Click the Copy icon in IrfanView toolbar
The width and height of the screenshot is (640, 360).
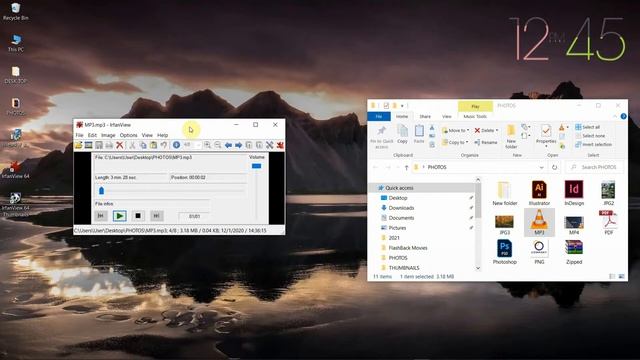click(143, 145)
